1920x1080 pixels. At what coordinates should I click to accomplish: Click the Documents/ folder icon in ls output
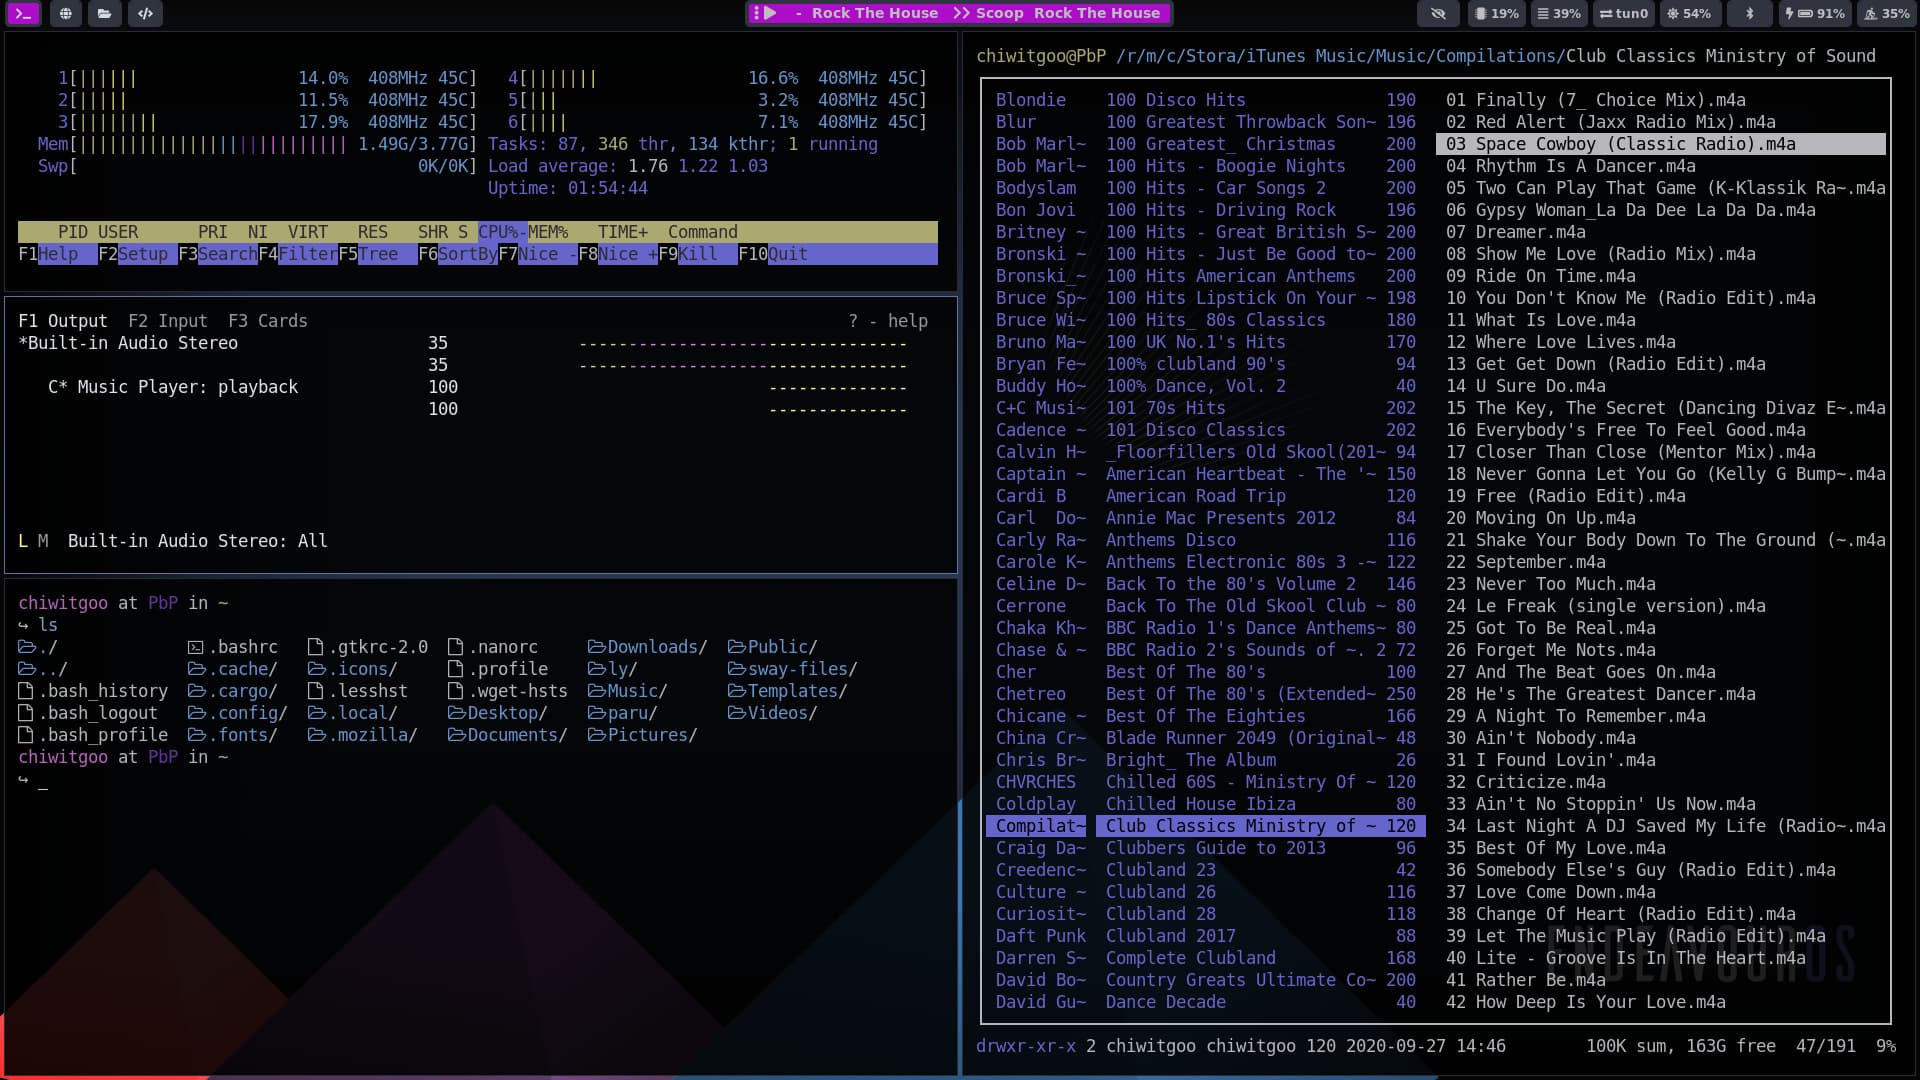457,735
